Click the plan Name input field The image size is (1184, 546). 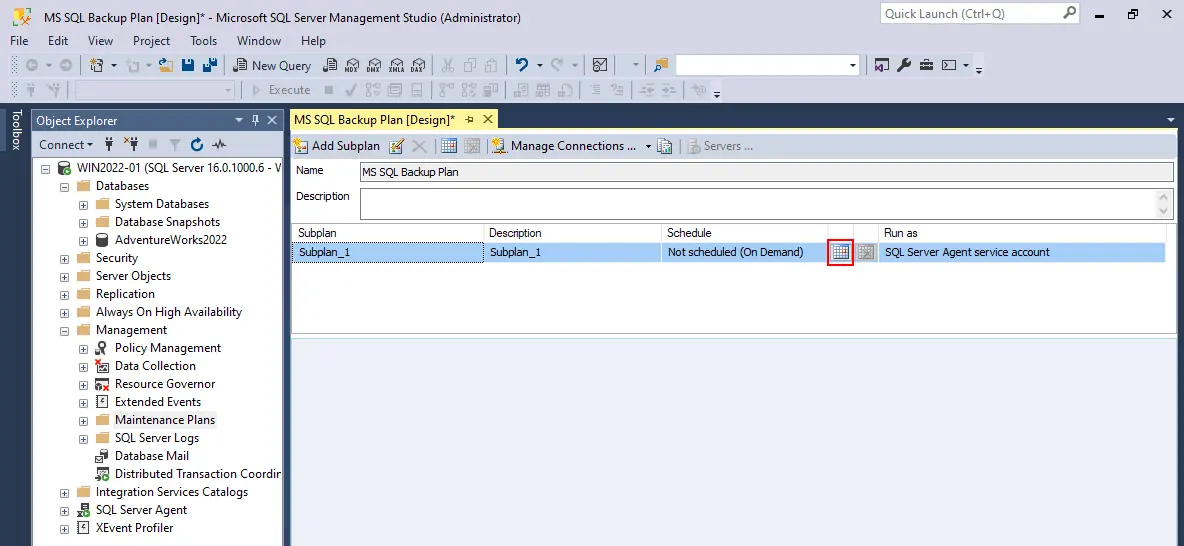pos(767,172)
